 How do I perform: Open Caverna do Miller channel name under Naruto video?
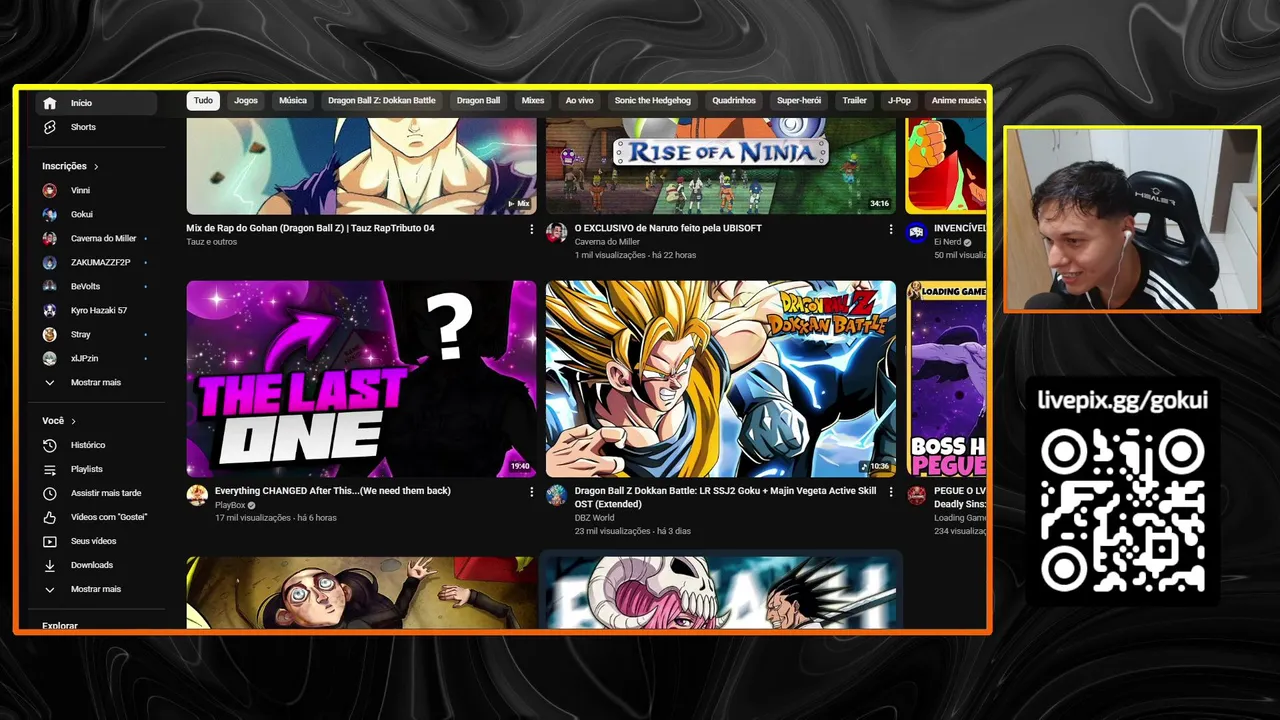click(x=607, y=242)
